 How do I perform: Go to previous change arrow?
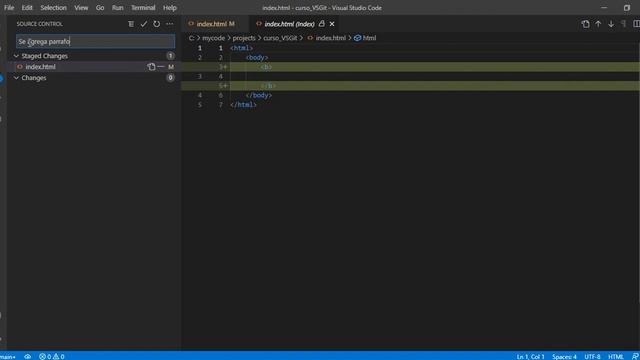point(598,24)
